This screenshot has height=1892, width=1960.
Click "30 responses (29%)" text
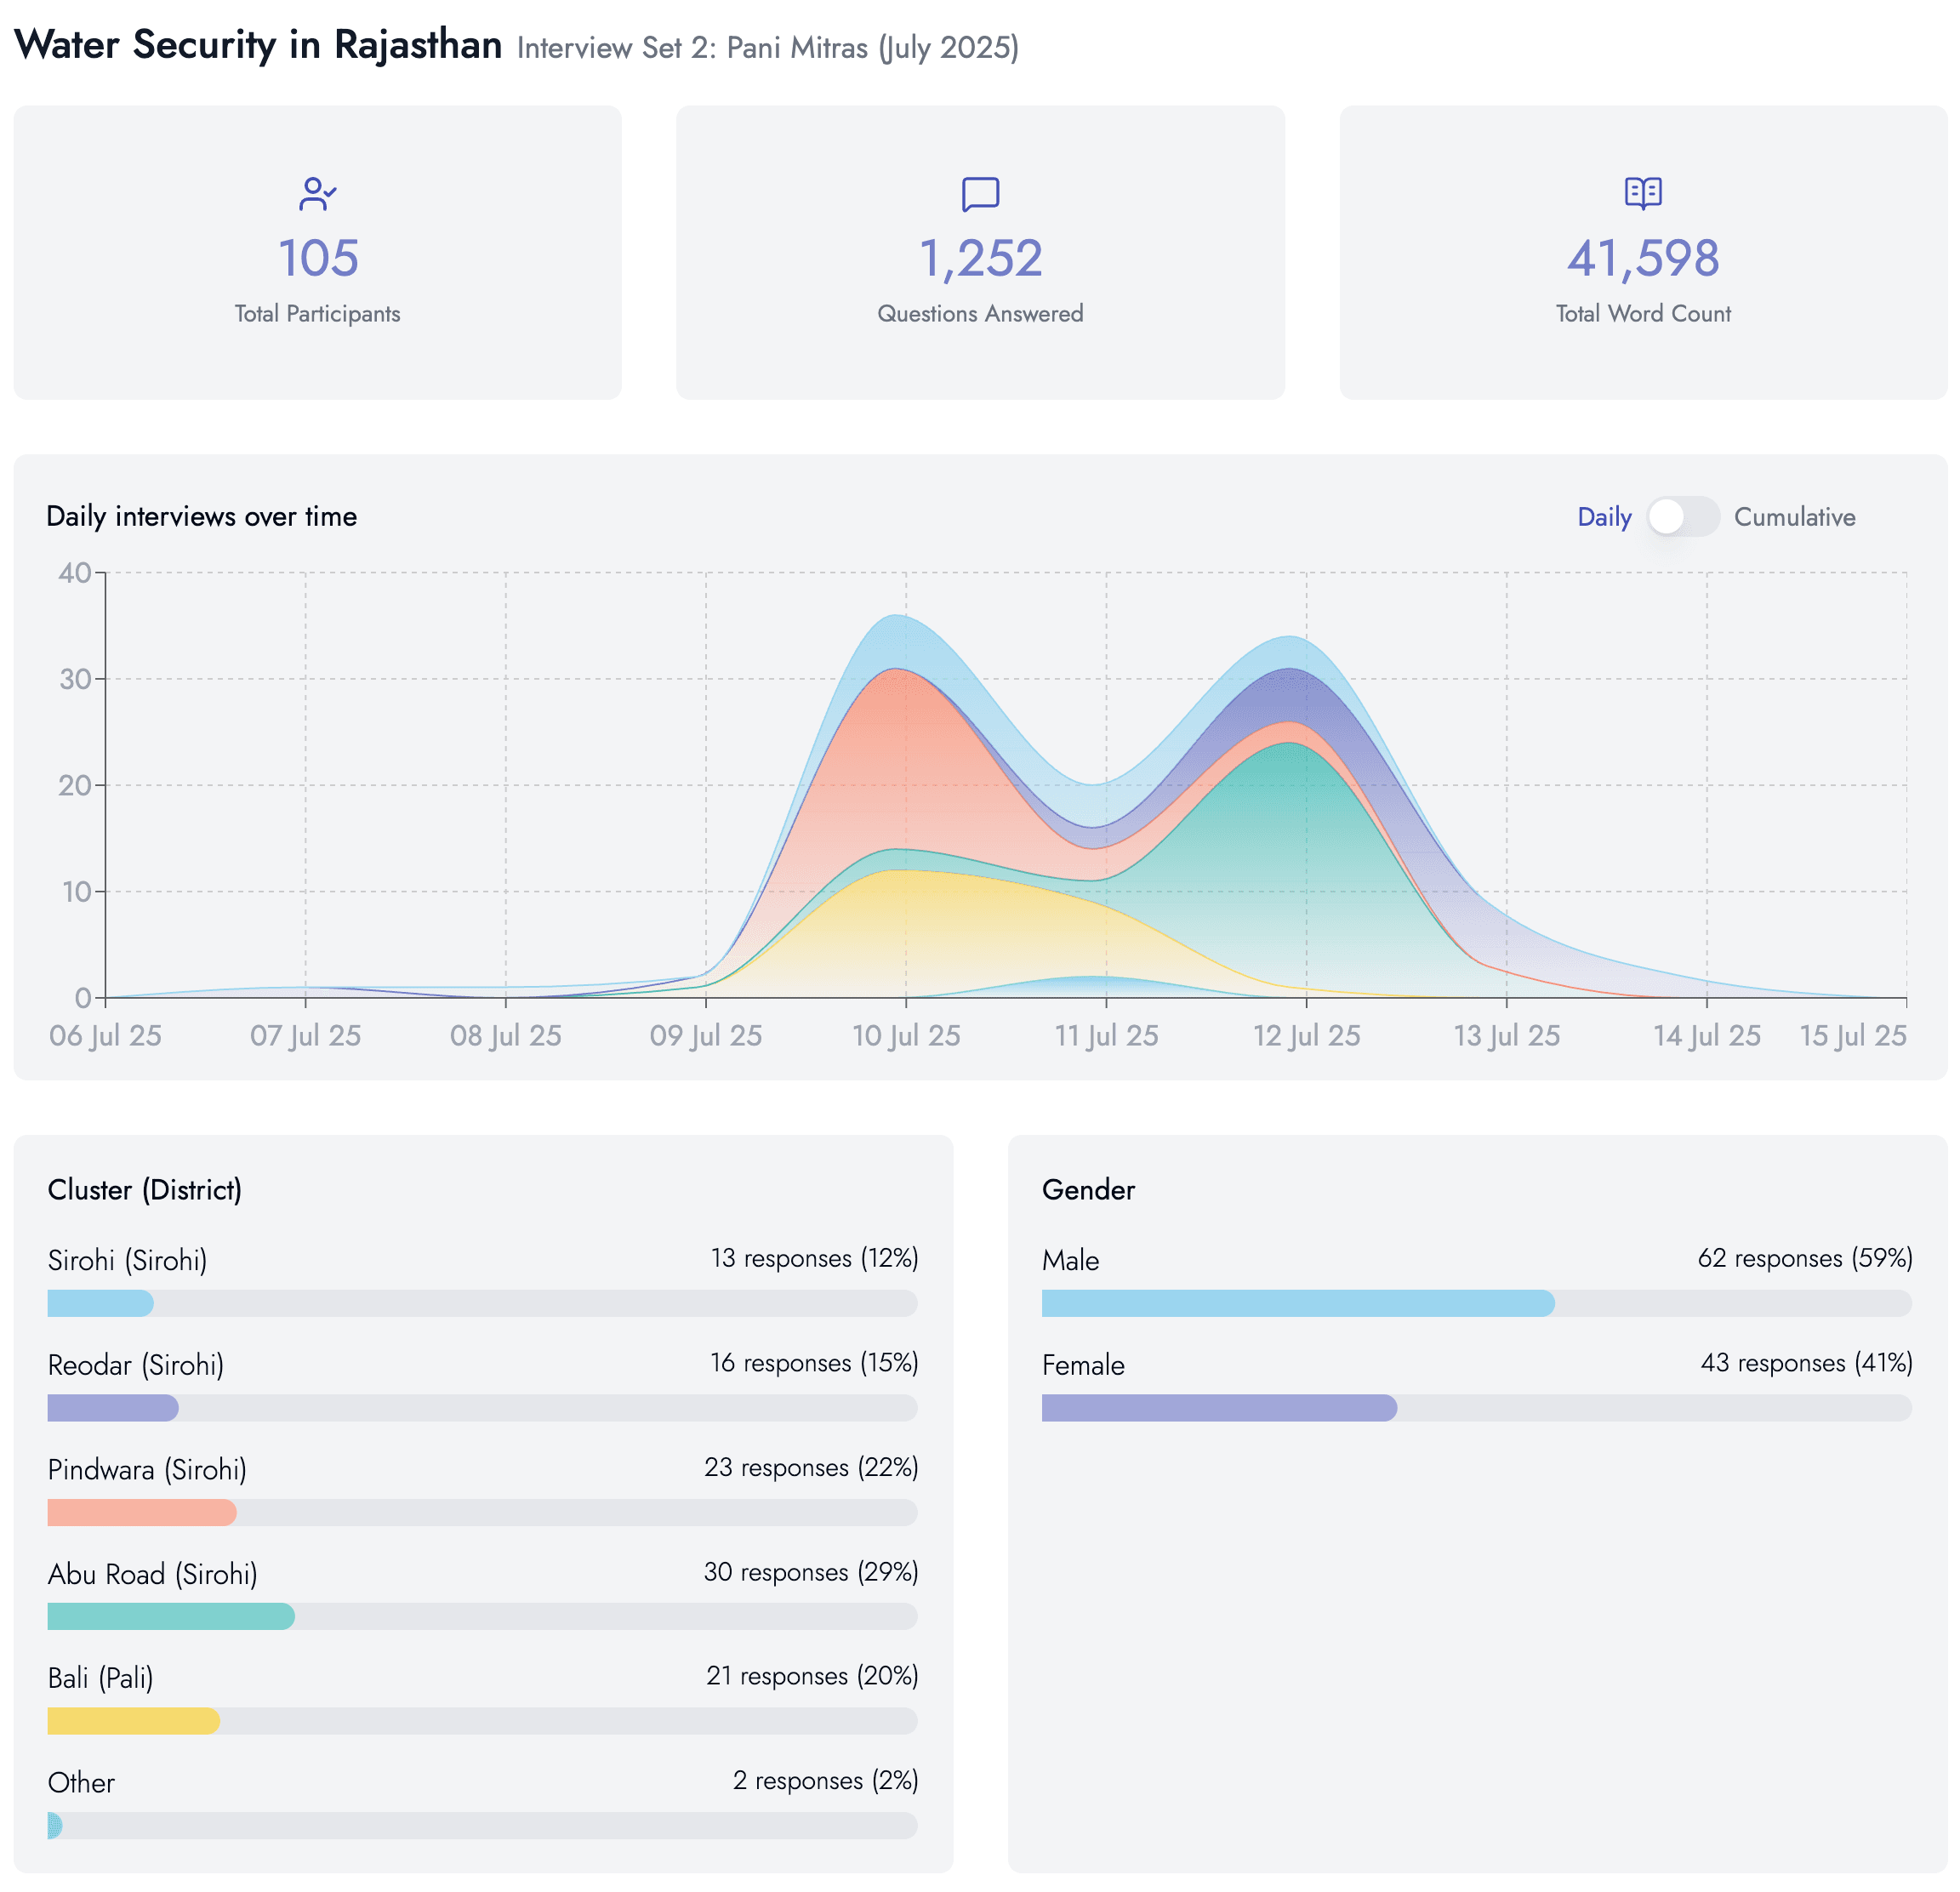coord(811,1572)
